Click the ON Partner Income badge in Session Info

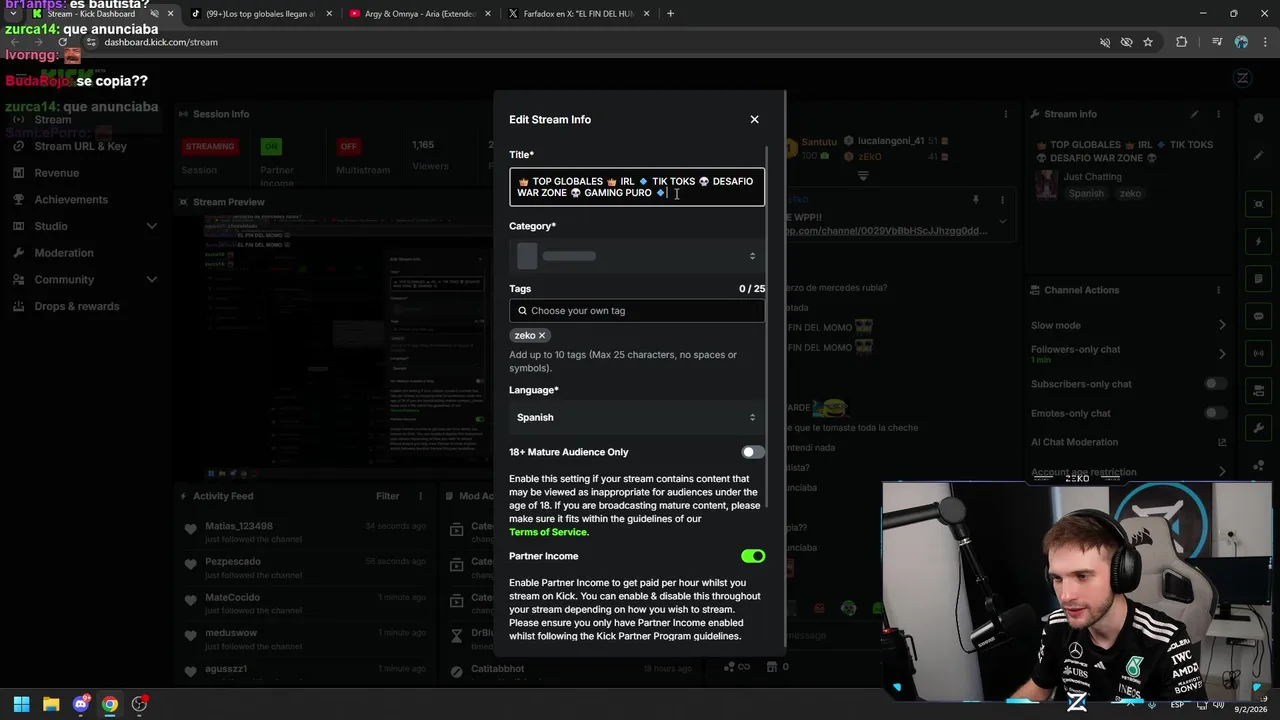[x=271, y=146]
